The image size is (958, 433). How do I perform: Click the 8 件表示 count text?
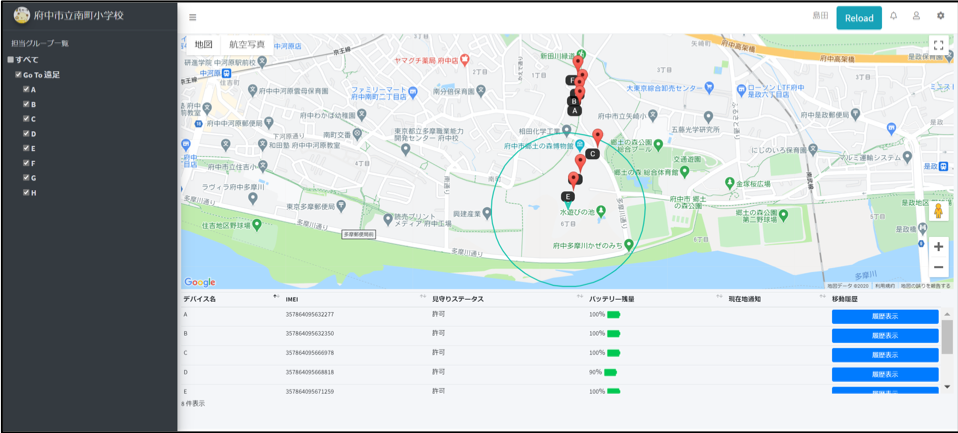pos(192,403)
